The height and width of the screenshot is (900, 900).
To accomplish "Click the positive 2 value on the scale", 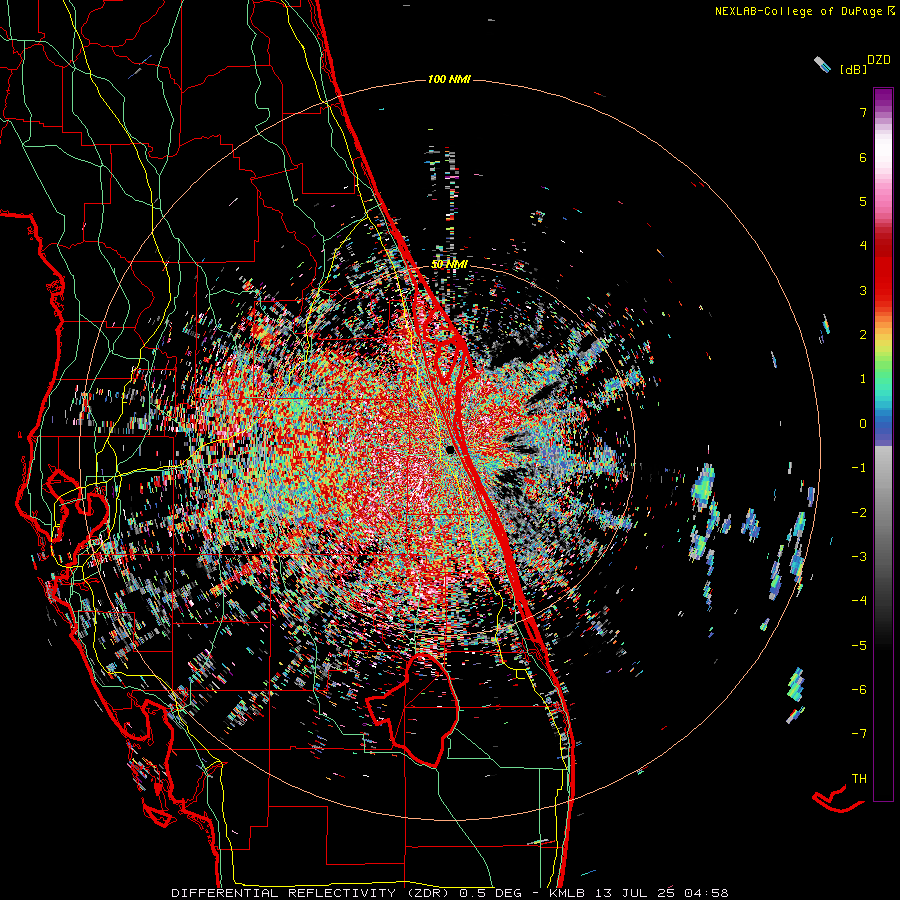I will point(863,335).
